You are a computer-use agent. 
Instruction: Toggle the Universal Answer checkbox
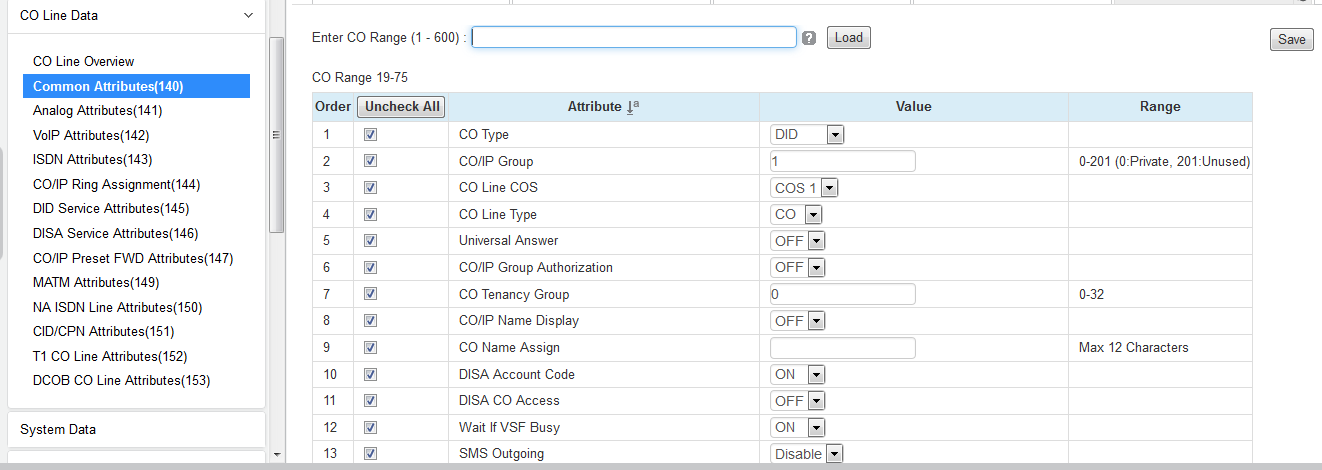[370, 241]
